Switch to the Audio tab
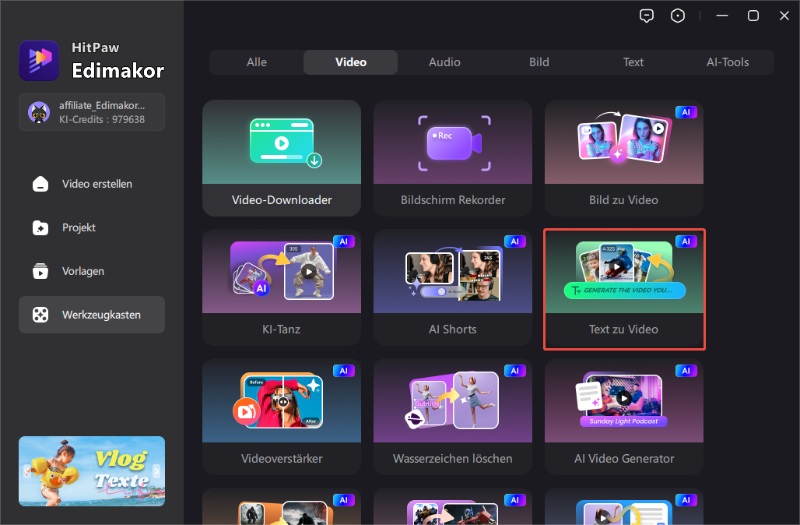Screen dimensions: 800x525 tap(445, 62)
